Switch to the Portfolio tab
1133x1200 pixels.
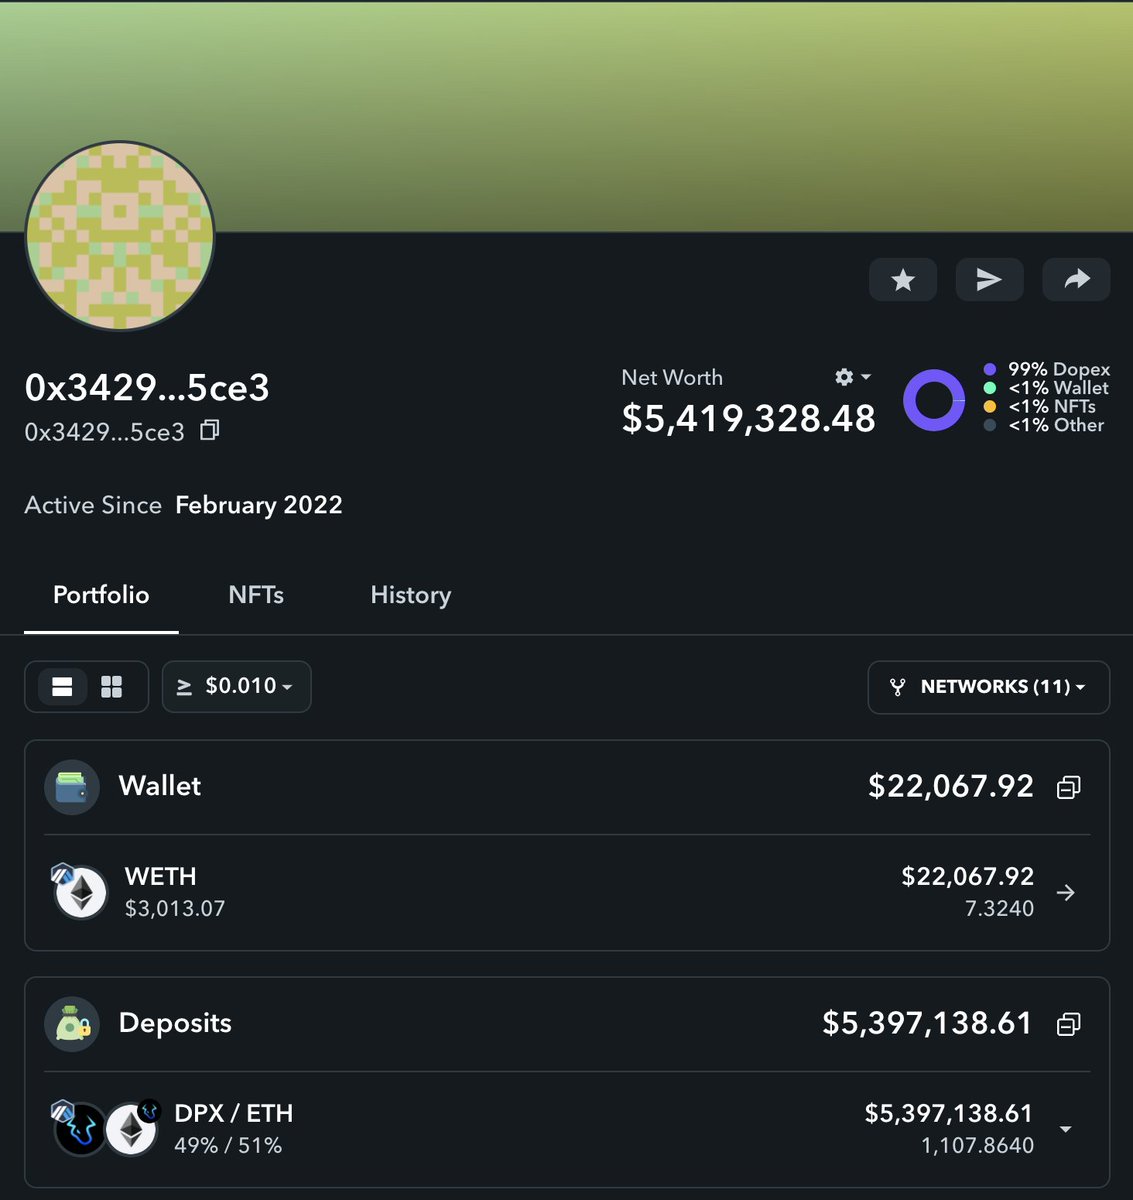(x=101, y=595)
